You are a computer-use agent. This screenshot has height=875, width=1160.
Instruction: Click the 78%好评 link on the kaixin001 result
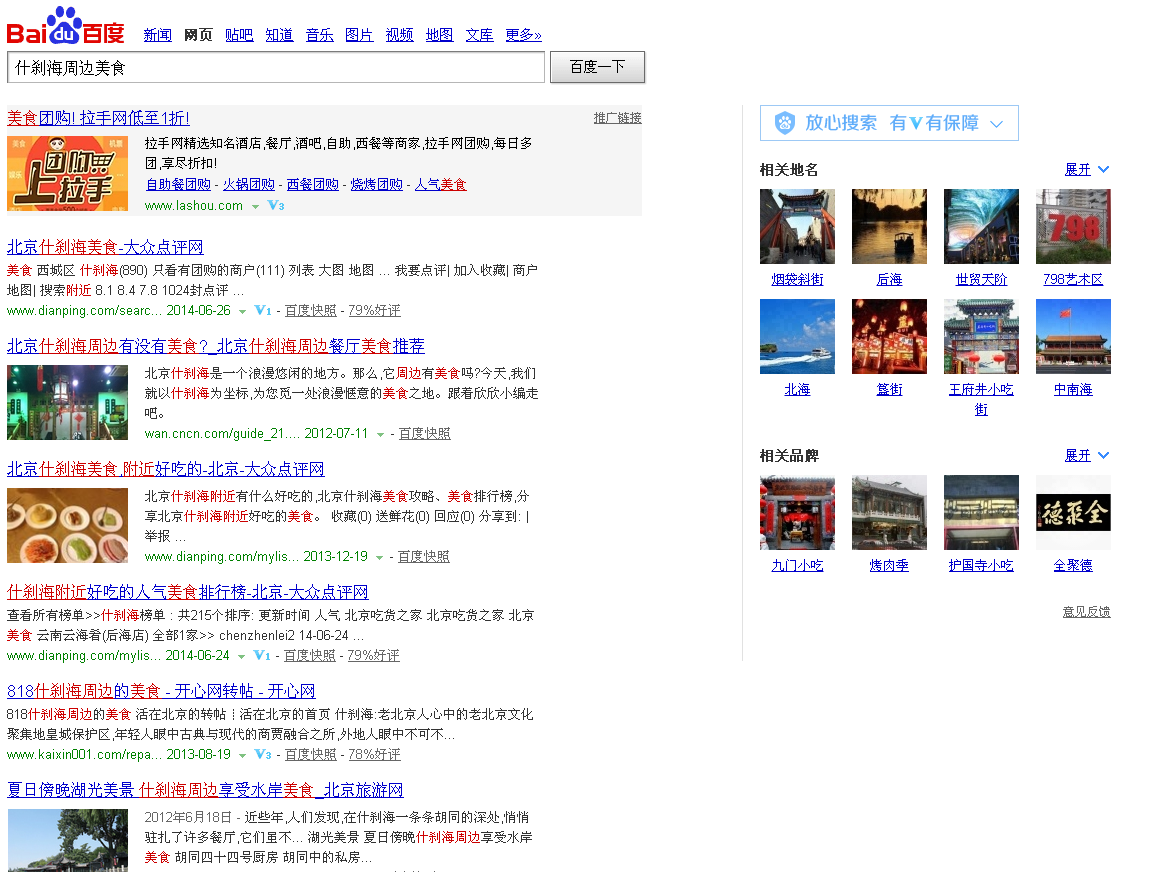pyautogui.click(x=374, y=754)
